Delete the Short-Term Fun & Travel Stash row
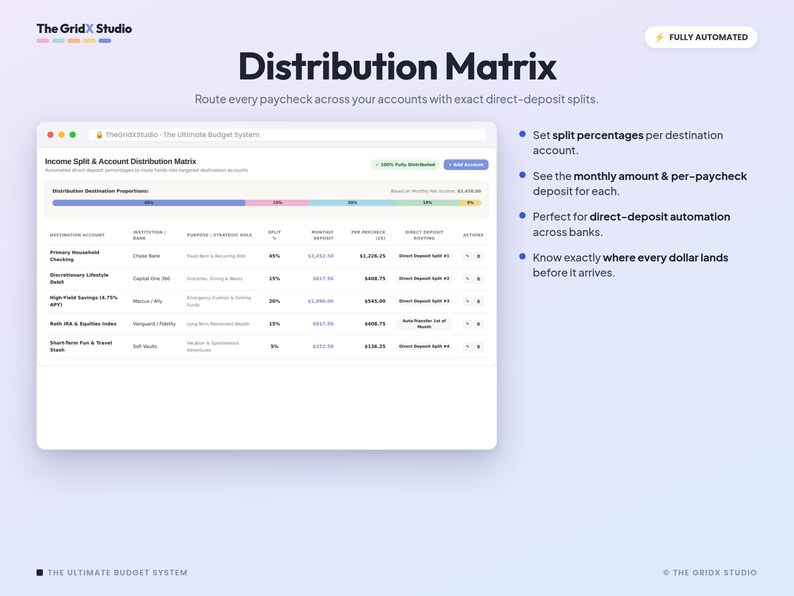This screenshot has width=794, height=596. (478, 346)
